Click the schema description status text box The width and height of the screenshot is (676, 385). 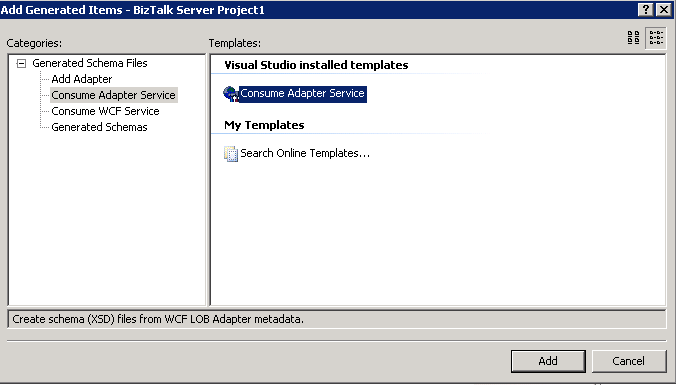(x=337, y=319)
